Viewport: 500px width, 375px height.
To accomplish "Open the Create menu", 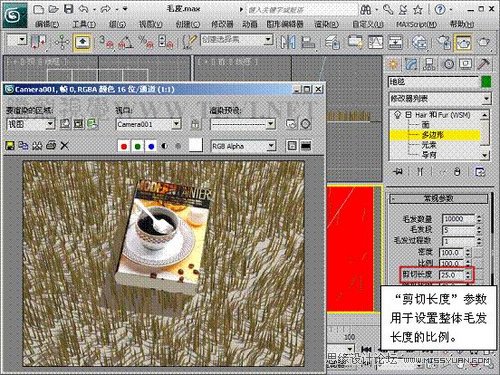I will tap(188, 24).
